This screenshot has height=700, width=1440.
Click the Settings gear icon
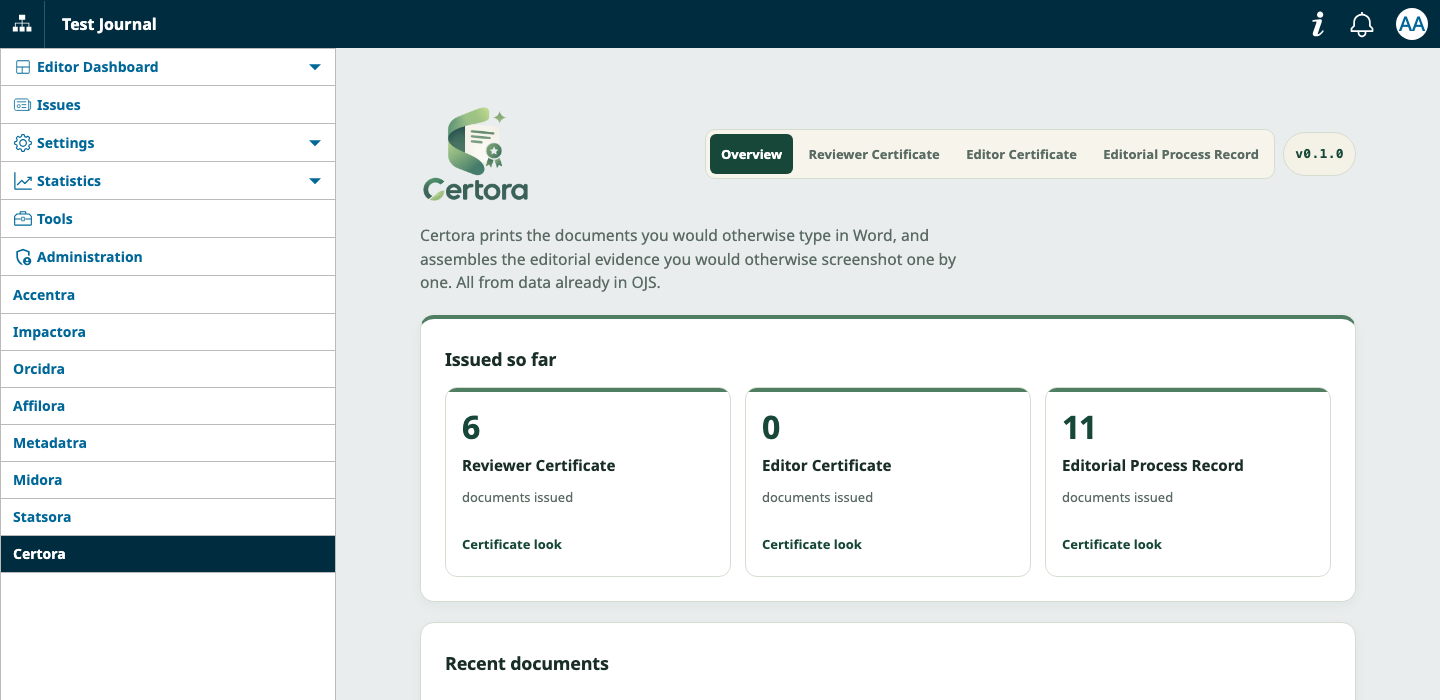pyautogui.click(x=22, y=143)
